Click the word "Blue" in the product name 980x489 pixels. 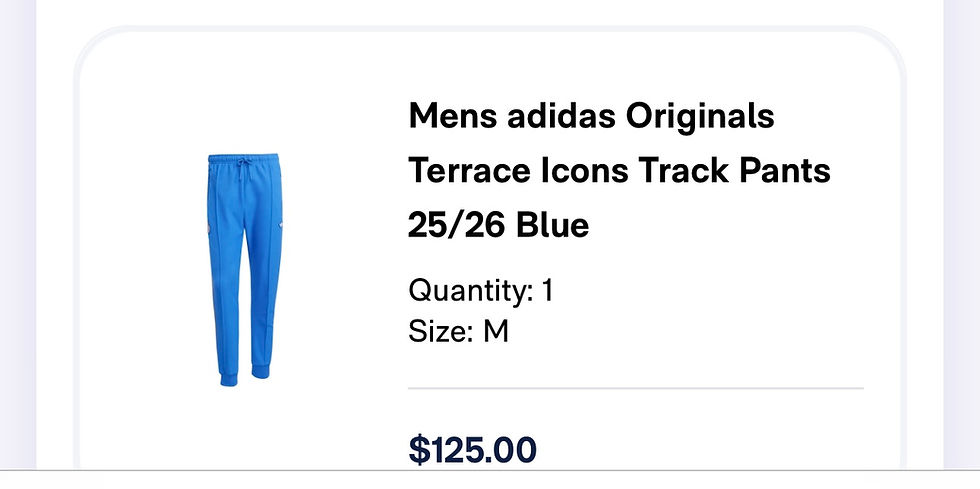[x=553, y=226]
